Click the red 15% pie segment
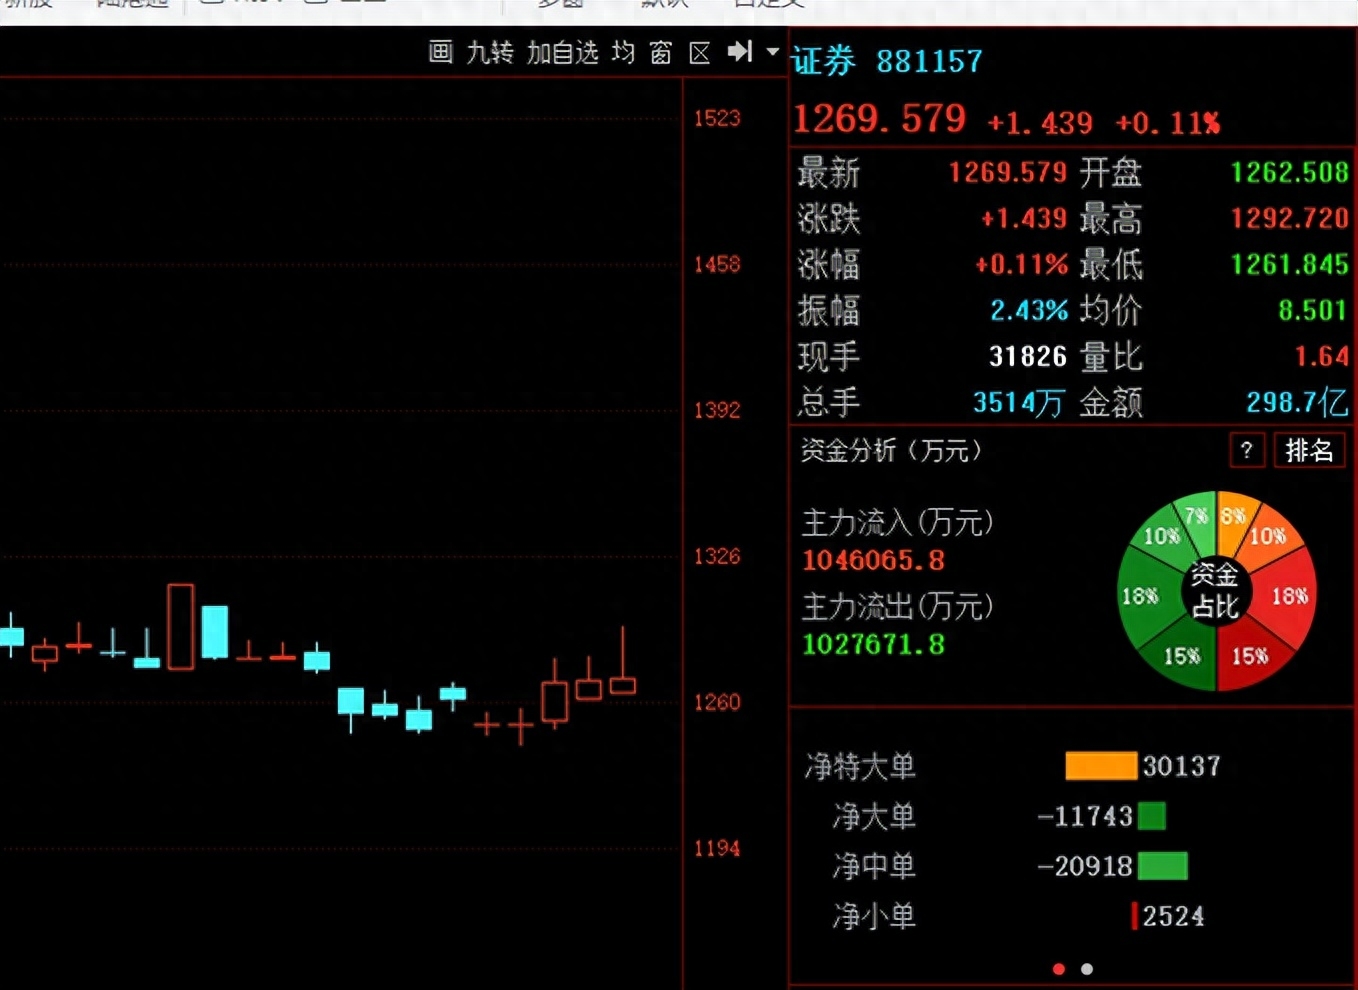Image resolution: width=1358 pixels, height=990 pixels. click(x=1249, y=656)
